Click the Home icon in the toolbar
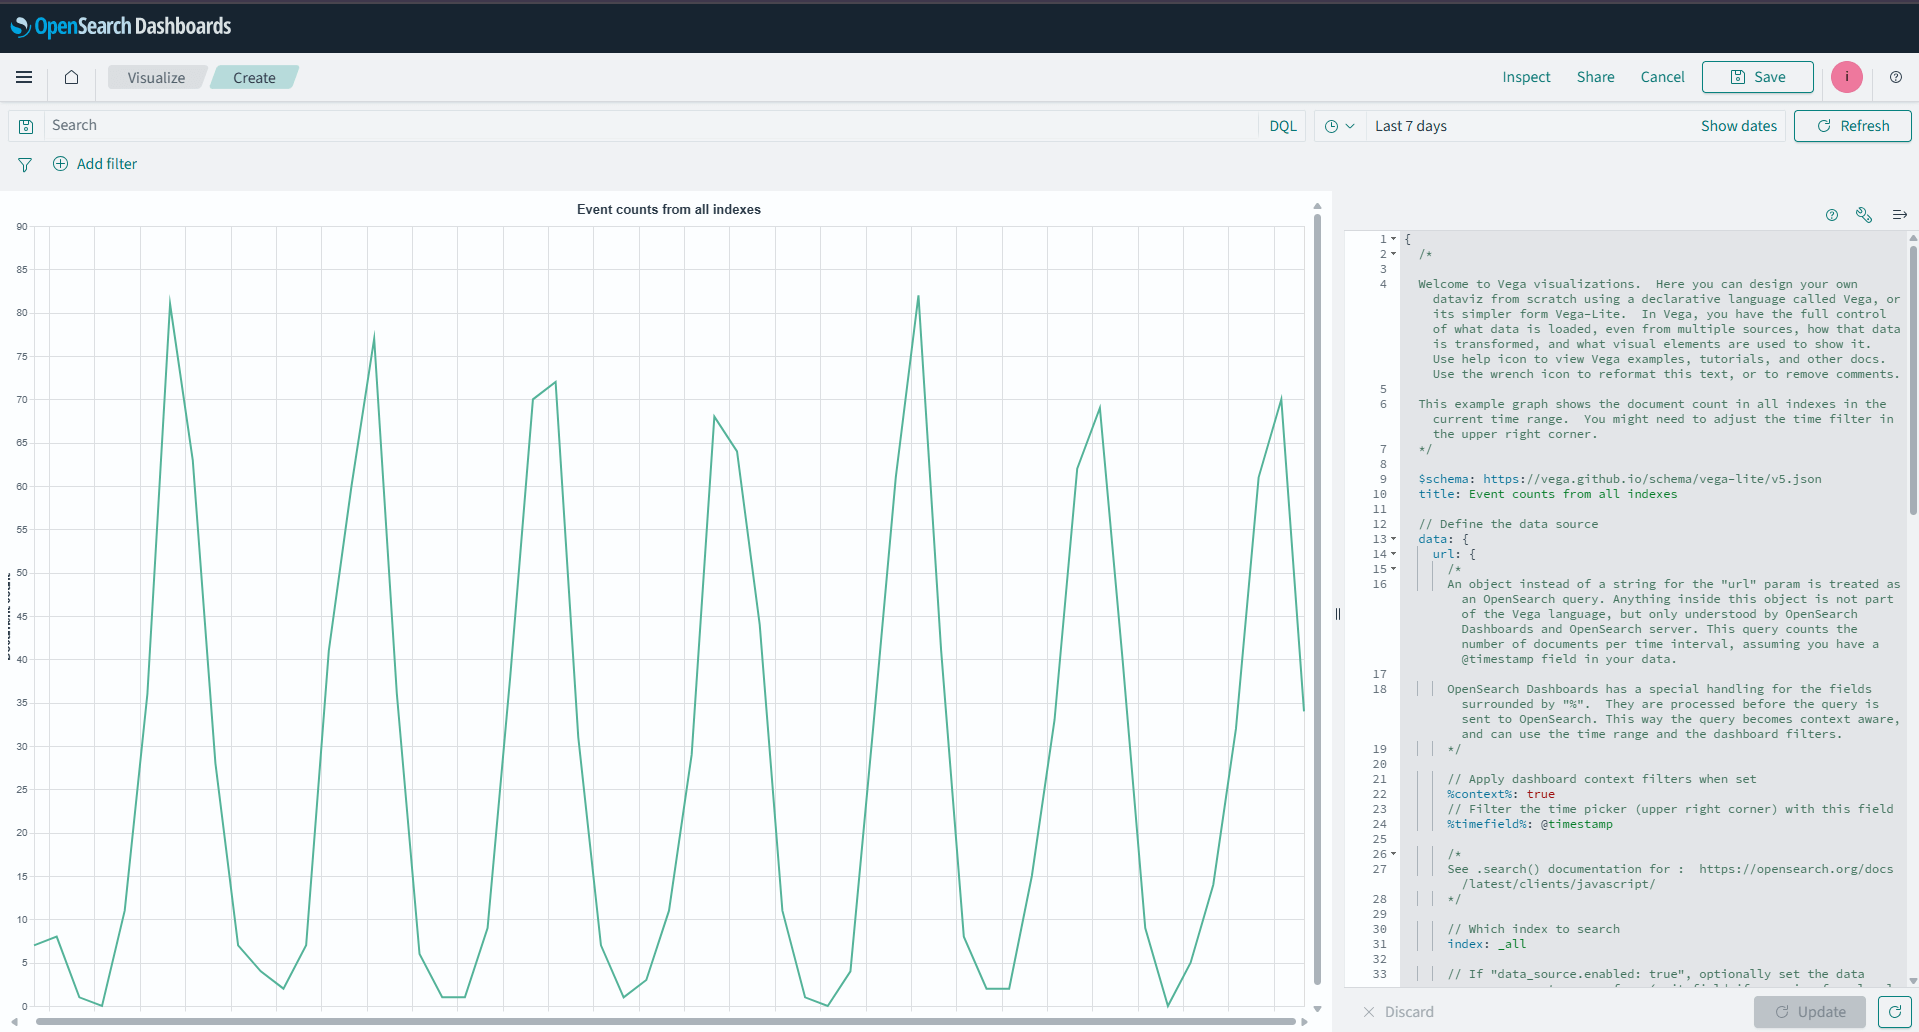Viewport: 1919px width, 1032px height. coord(70,77)
